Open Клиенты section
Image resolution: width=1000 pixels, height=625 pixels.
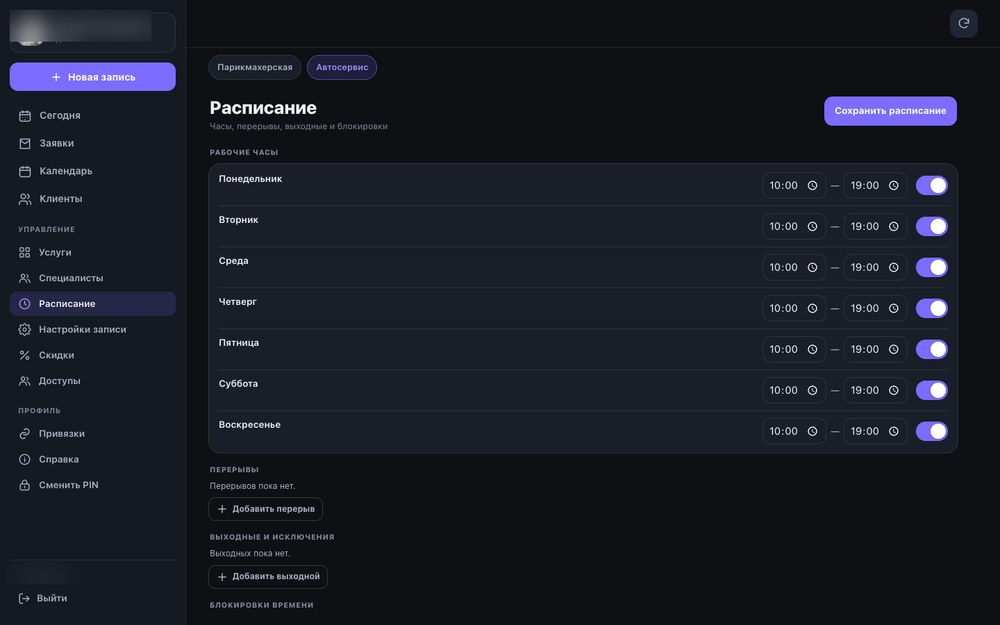[x=92, y=199]
